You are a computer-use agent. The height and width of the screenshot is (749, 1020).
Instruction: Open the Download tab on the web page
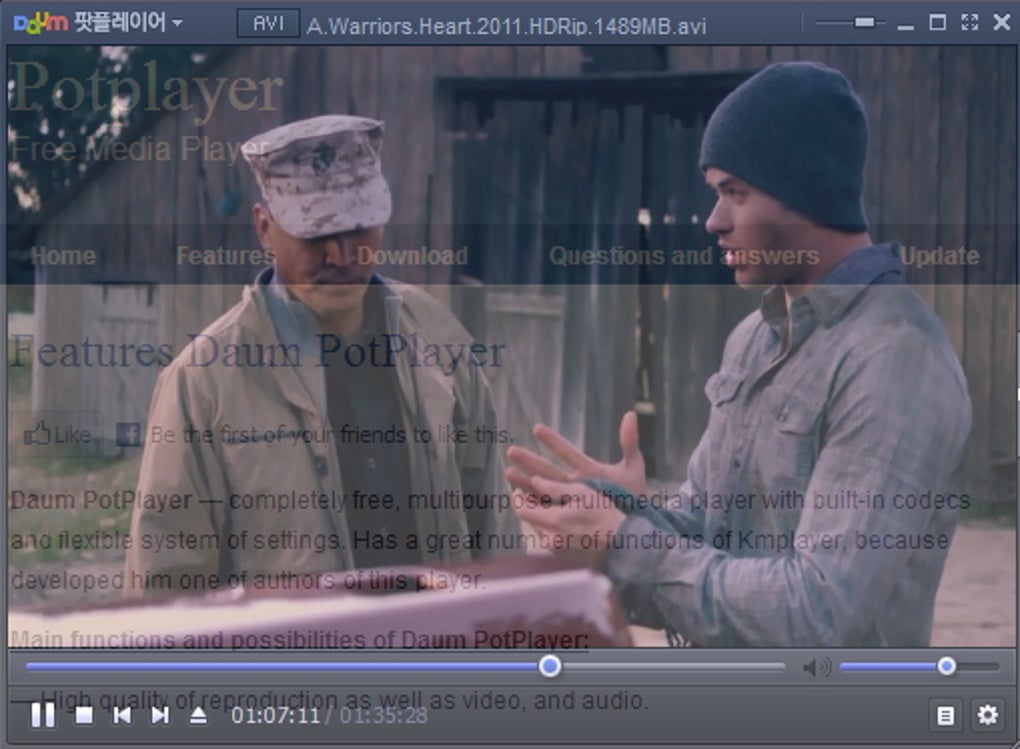(x=412, y=256)
